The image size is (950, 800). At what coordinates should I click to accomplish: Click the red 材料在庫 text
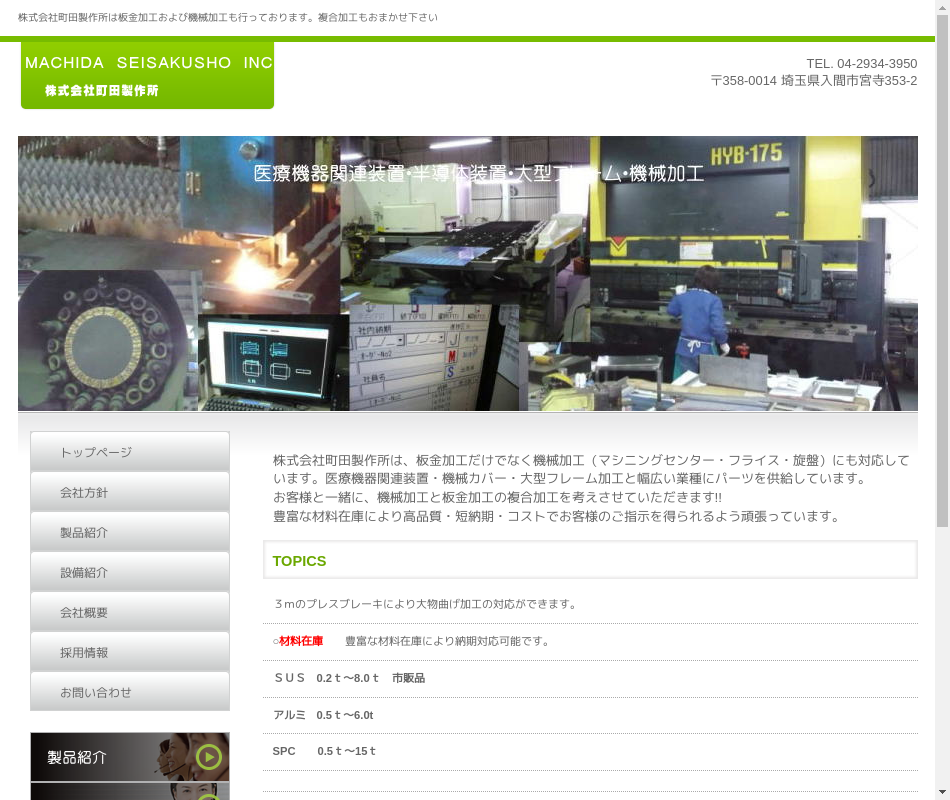(301, 641)
